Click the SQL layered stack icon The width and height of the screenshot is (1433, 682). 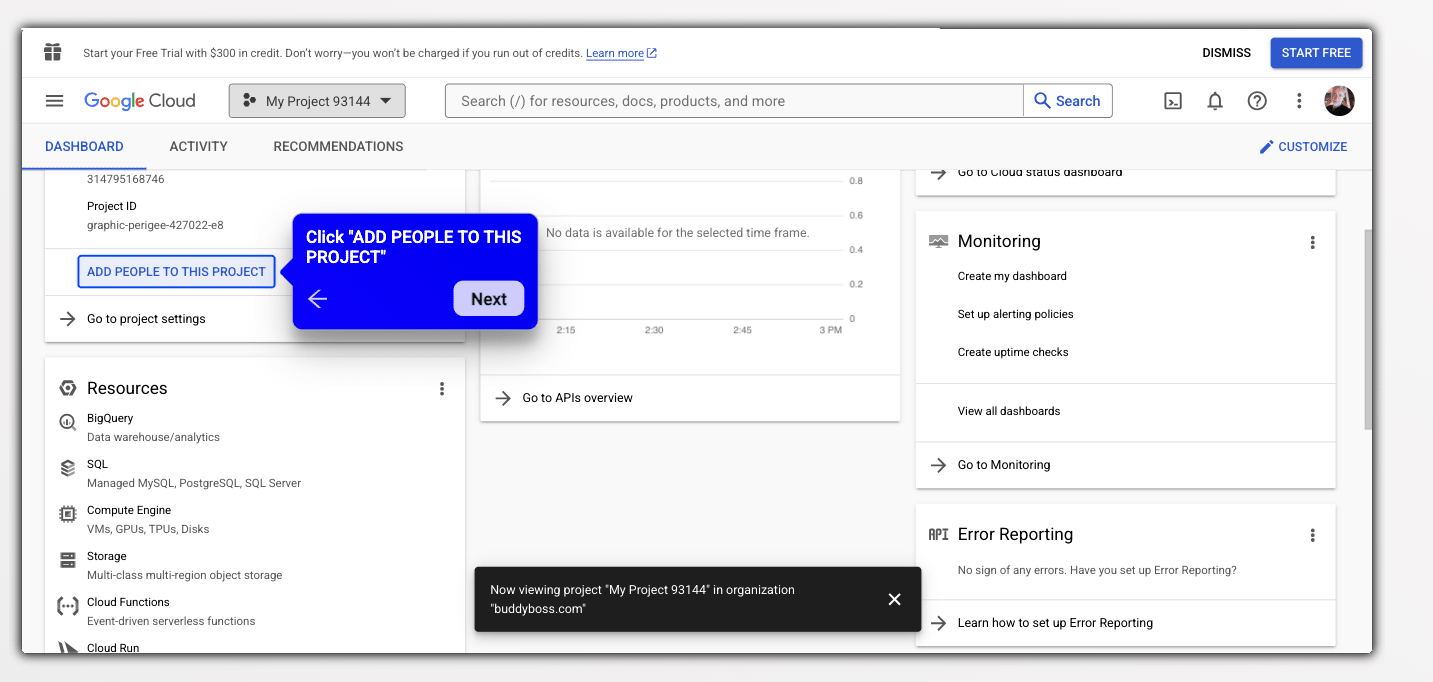(67, 468)
